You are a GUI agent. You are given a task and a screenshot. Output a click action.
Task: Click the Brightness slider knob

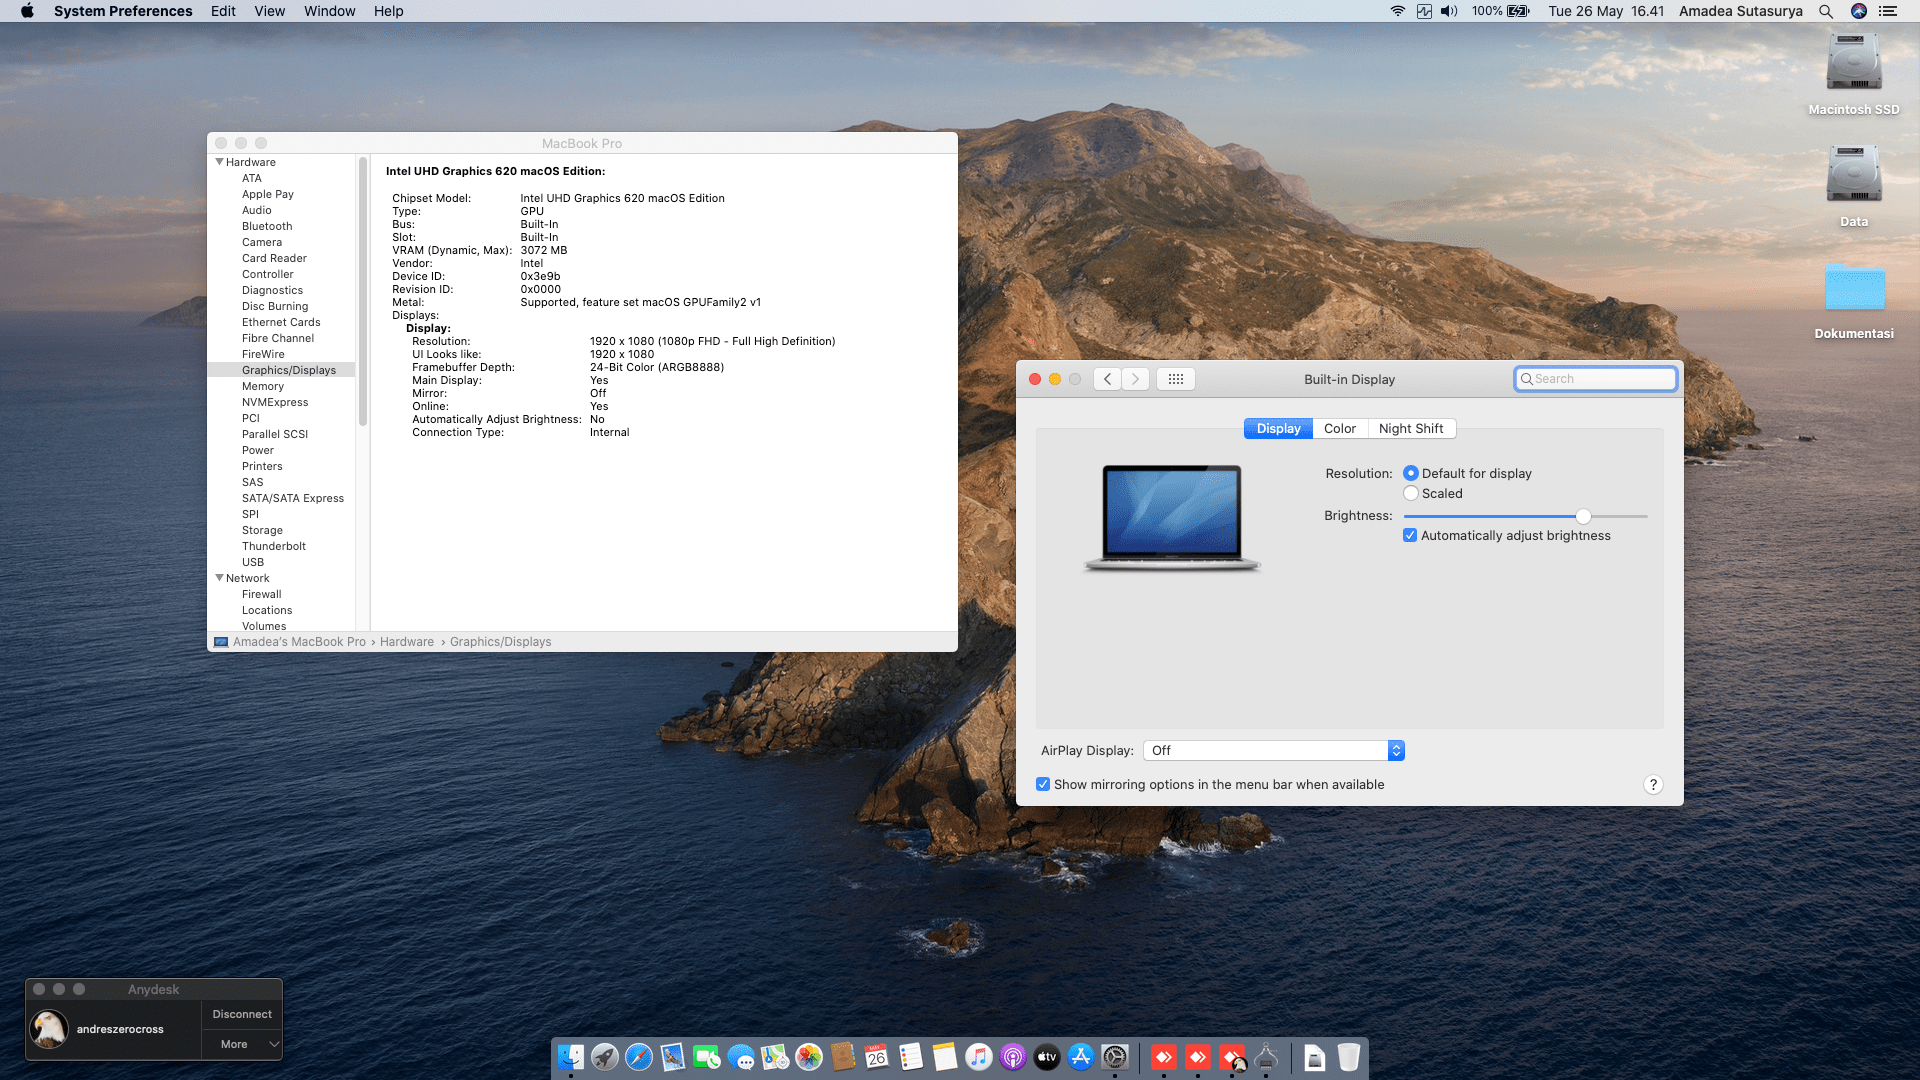pyautogui.click(x=1583, y=516)
